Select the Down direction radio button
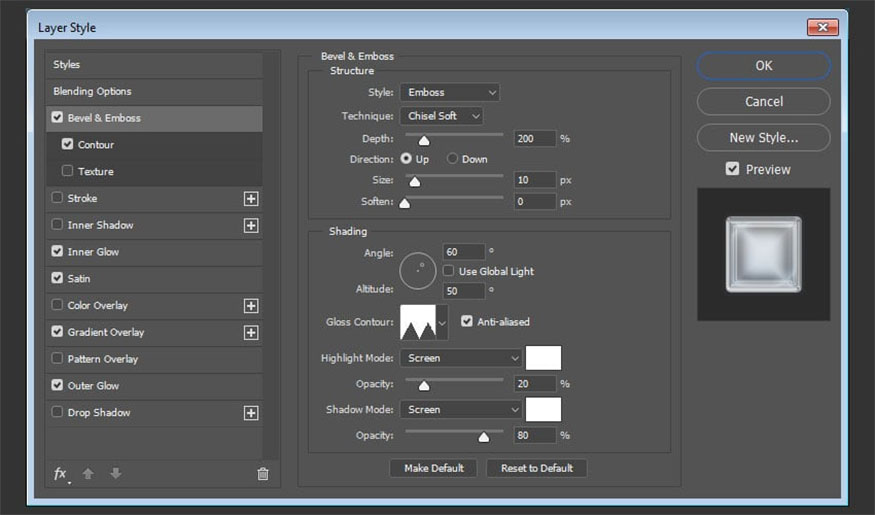875x515 pixels. tap(453, 159)
